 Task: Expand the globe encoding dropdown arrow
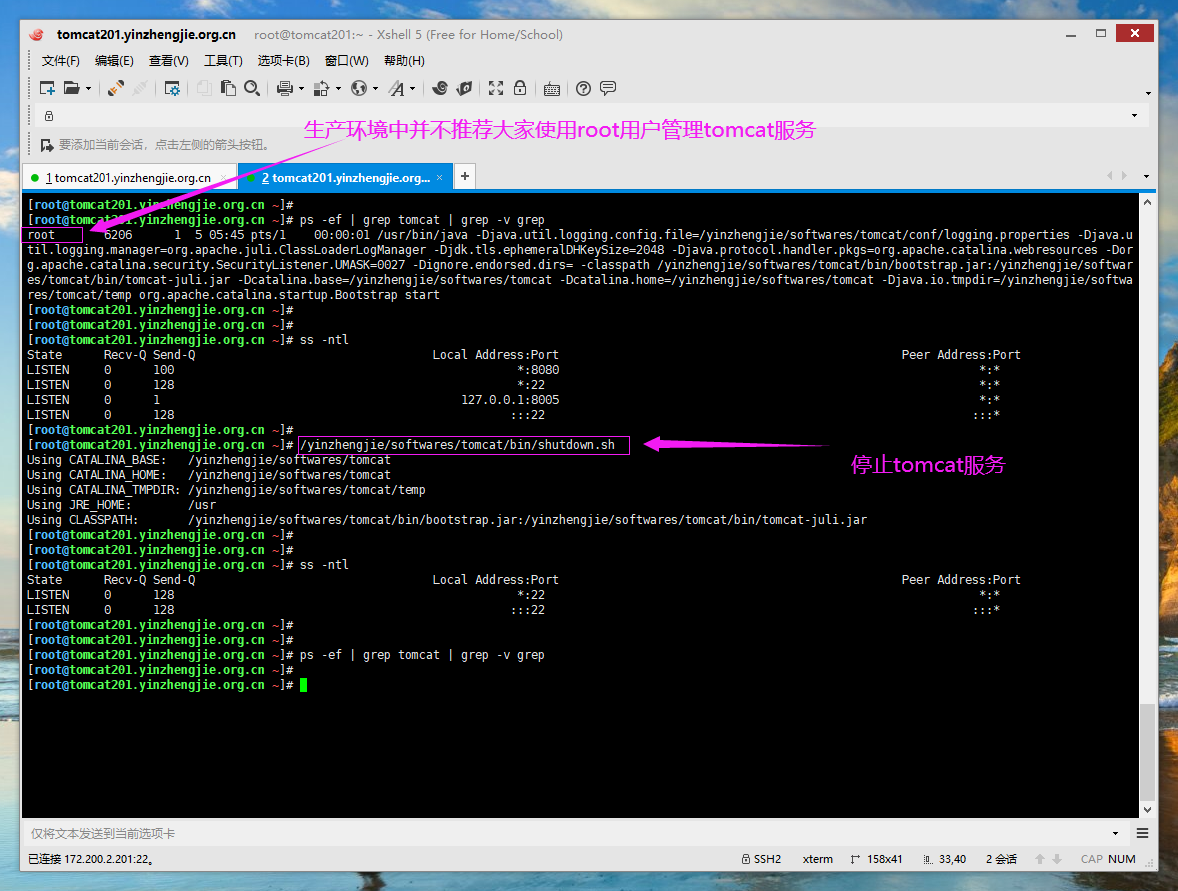376,89
